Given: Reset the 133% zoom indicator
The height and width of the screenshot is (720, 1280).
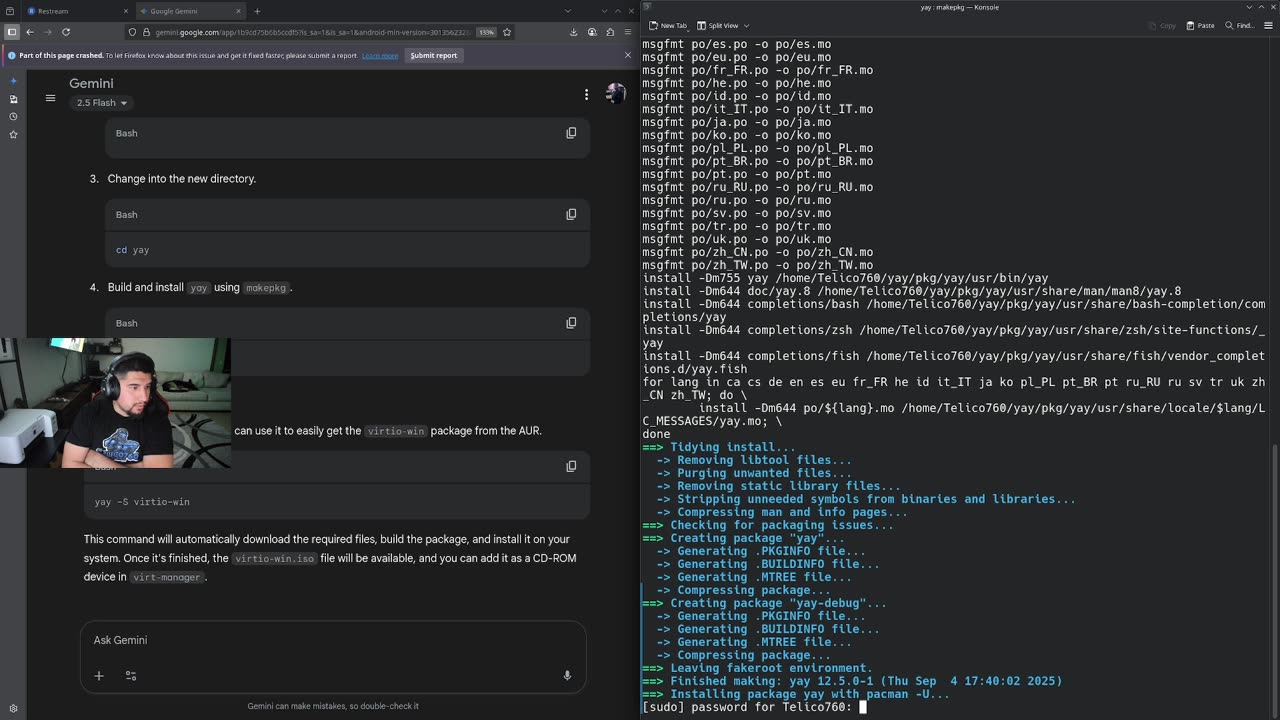Looking at the screenshot, I should pyautogui.click(x=486, y=32).
